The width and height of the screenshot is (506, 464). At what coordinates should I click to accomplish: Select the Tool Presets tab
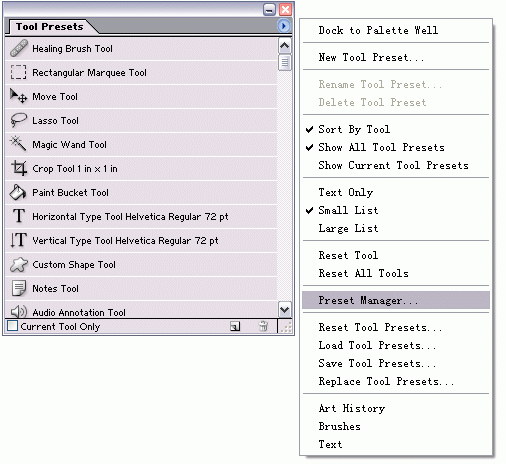(50, 27)
